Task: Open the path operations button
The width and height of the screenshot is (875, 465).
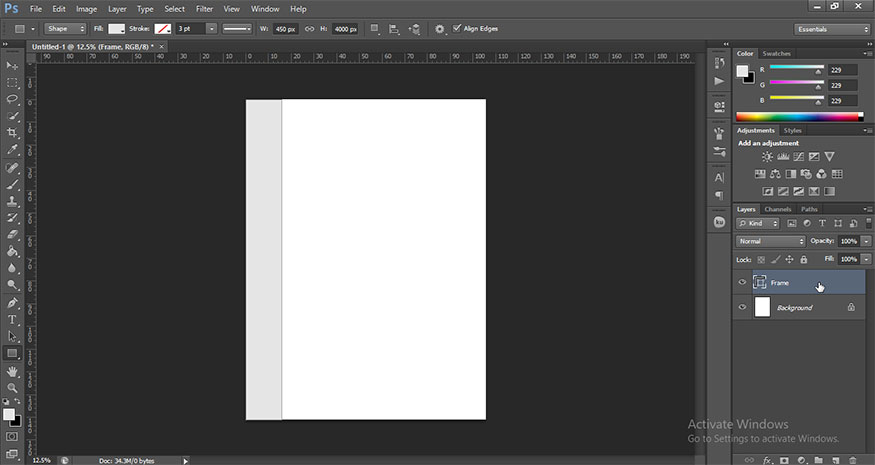Action: pyautogui.click(x=375, y=29)
